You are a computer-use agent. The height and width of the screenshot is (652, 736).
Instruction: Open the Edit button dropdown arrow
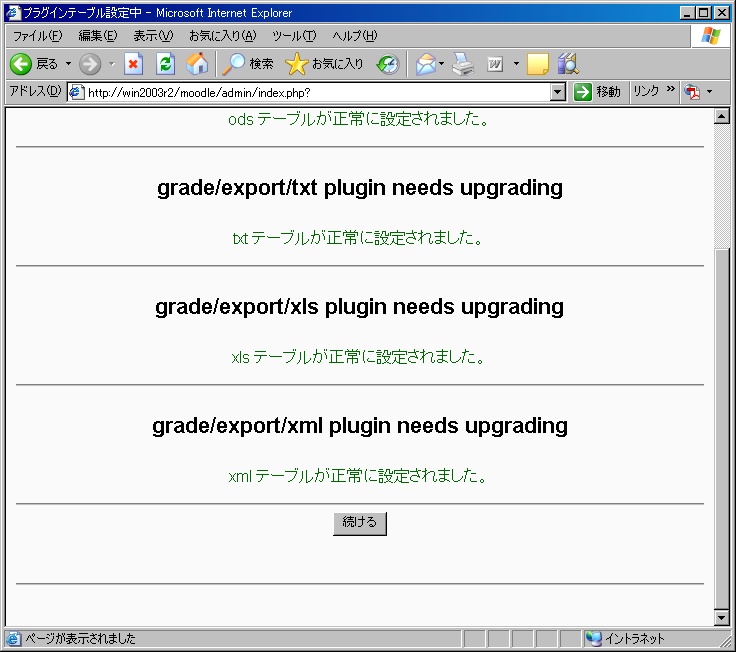[516, 64]
